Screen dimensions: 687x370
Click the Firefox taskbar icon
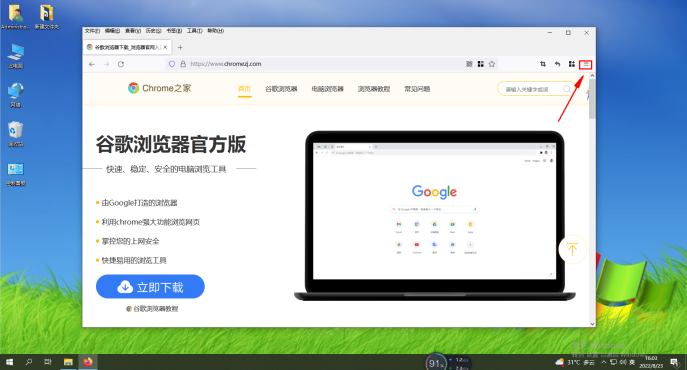[88, 362]
